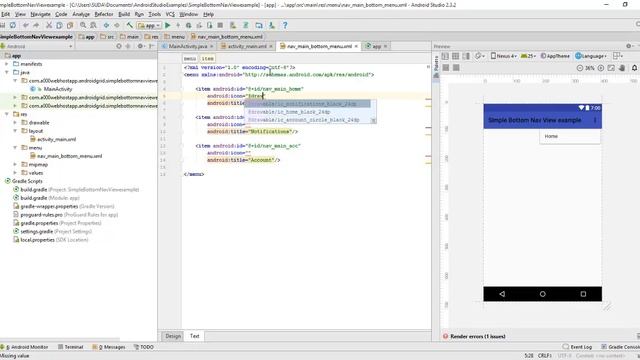
Task: Open the AVD Manager icon
Action: pyautogui.click(x=233, y=25)
